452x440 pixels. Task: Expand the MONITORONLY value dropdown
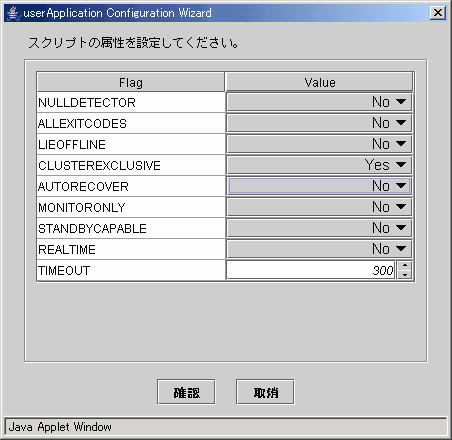[319, 207]
